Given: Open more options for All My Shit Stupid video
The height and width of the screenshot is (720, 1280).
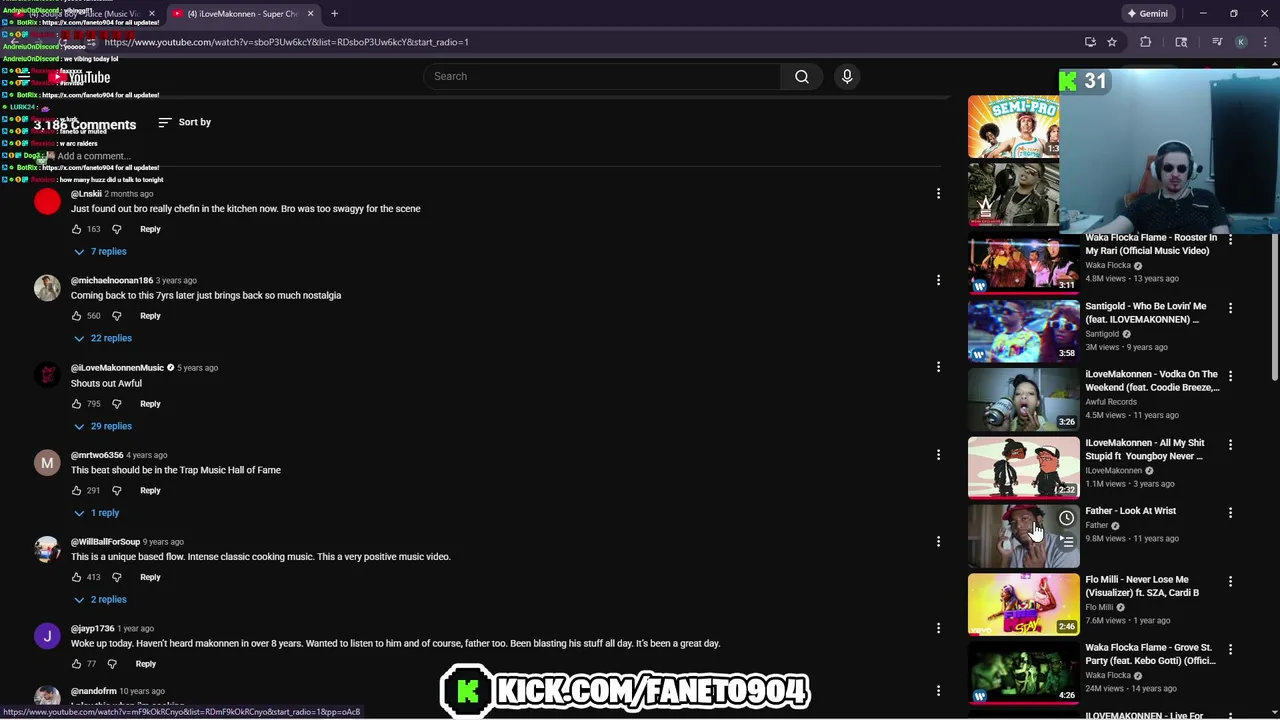Looking at the screenshot, I should pyautogui.click(x=1230, y=444).
